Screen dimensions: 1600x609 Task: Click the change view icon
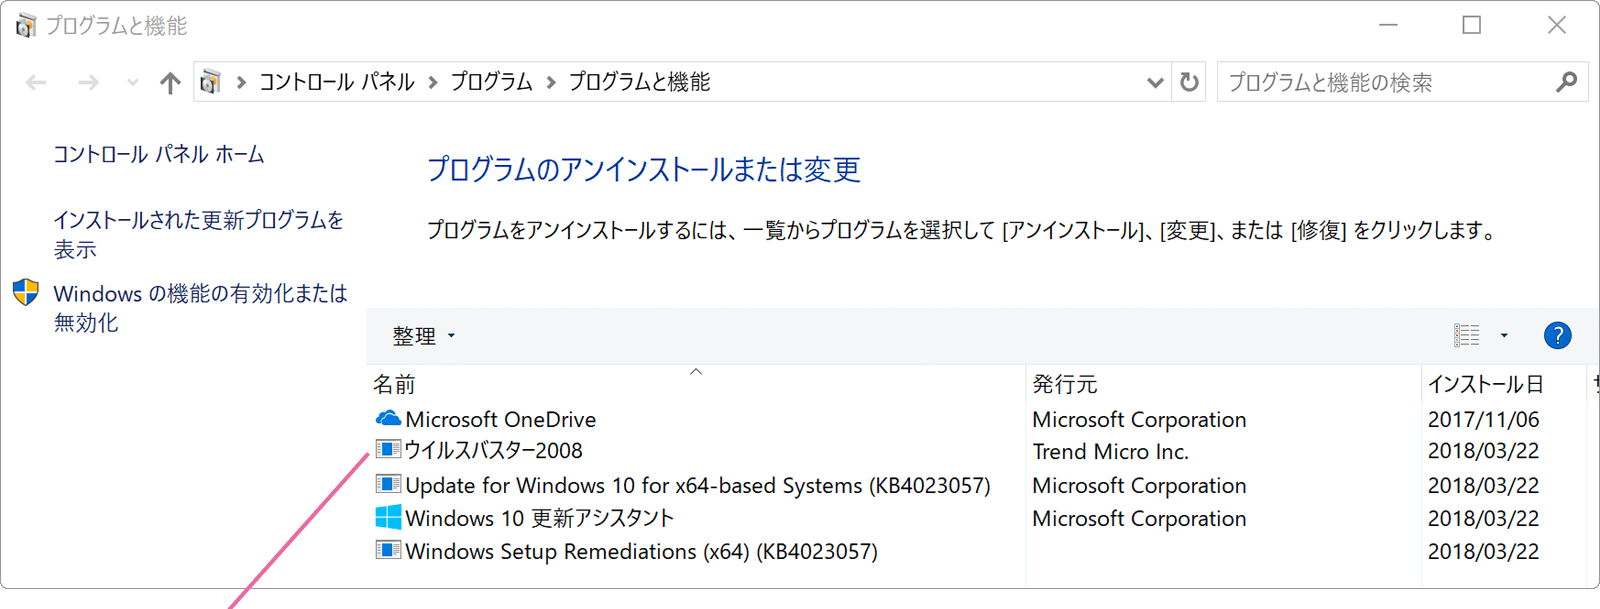[x=1467, y=336]
